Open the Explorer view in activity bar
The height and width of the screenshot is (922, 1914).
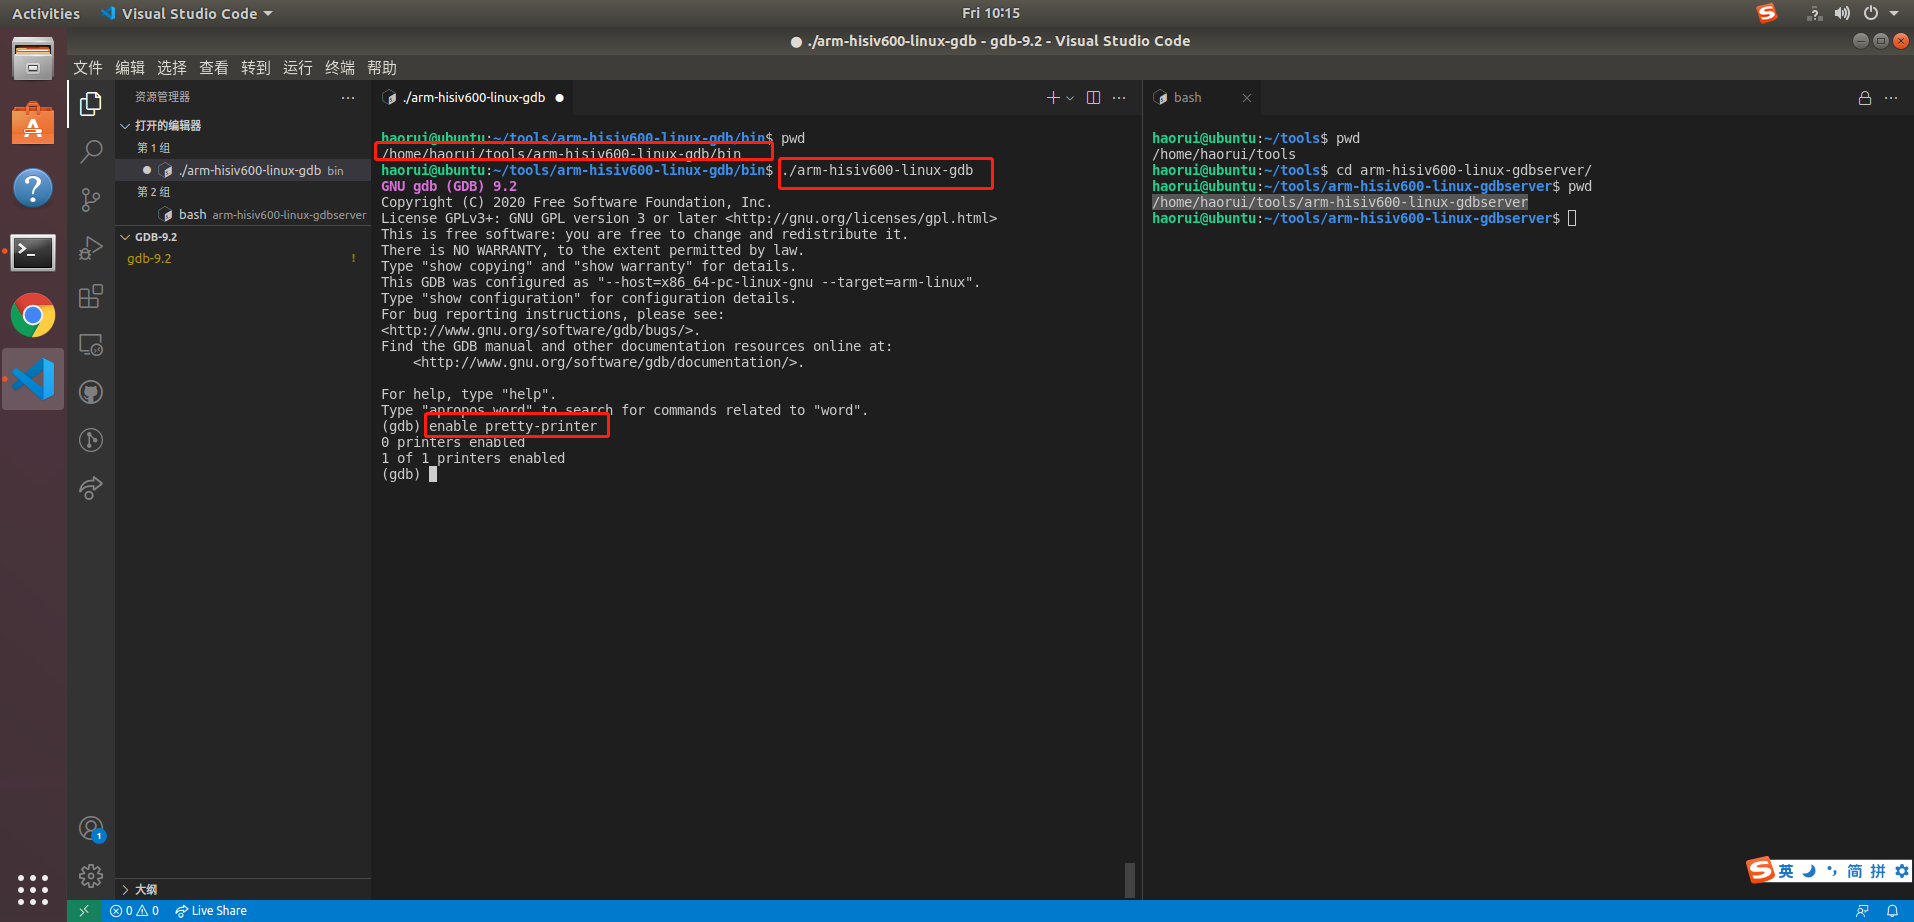[x=91, y=104]
